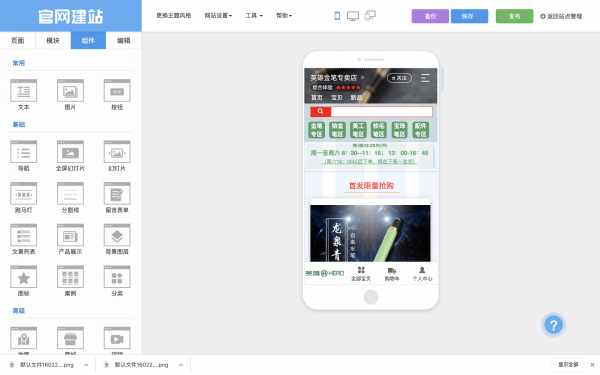Screen dimensions: 600x375
Task: Select the 导航 navigation component icon
Action: tap(23, 152)
